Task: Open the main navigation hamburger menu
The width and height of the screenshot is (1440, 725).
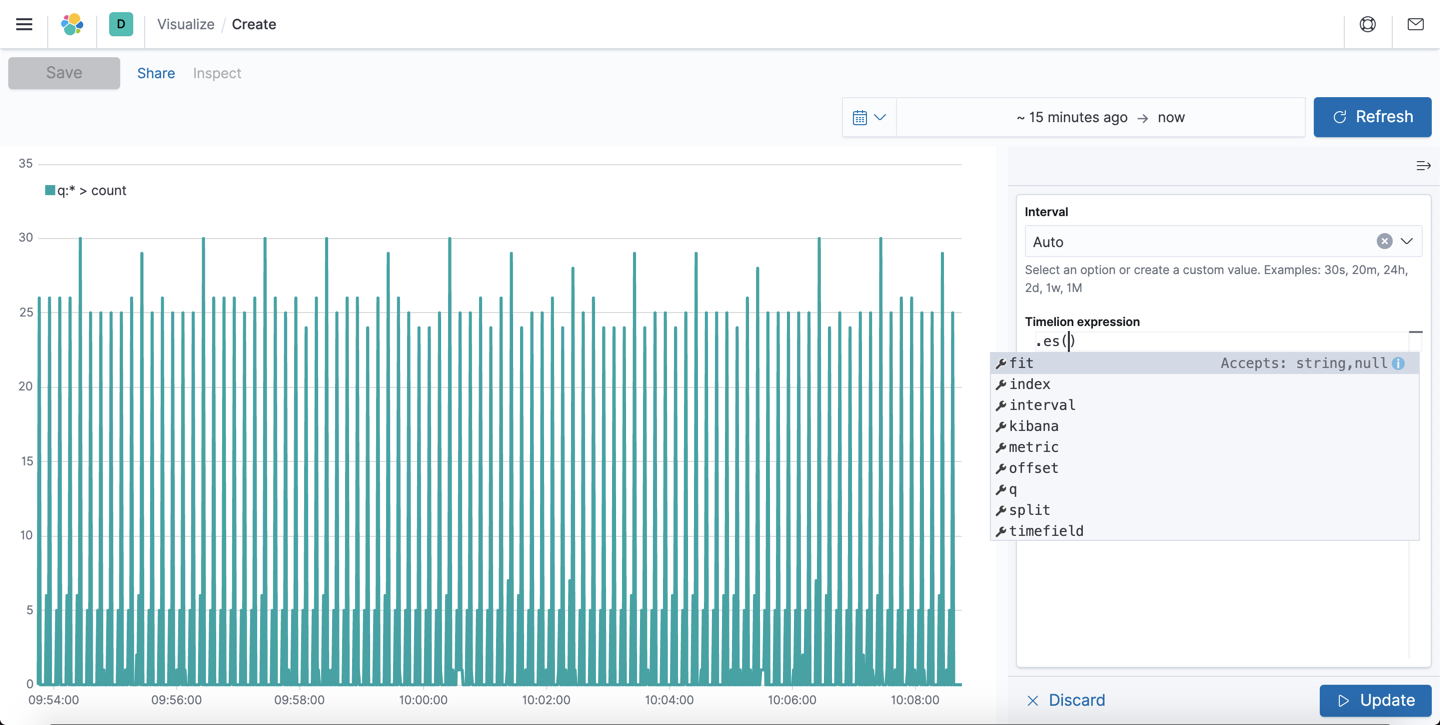Action: [24, 24]
